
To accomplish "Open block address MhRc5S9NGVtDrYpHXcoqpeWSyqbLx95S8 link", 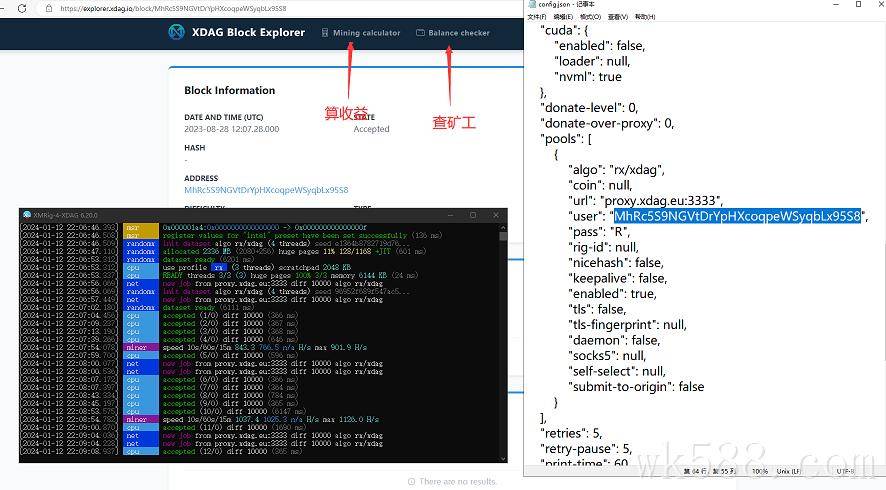I will click(266, 190).
